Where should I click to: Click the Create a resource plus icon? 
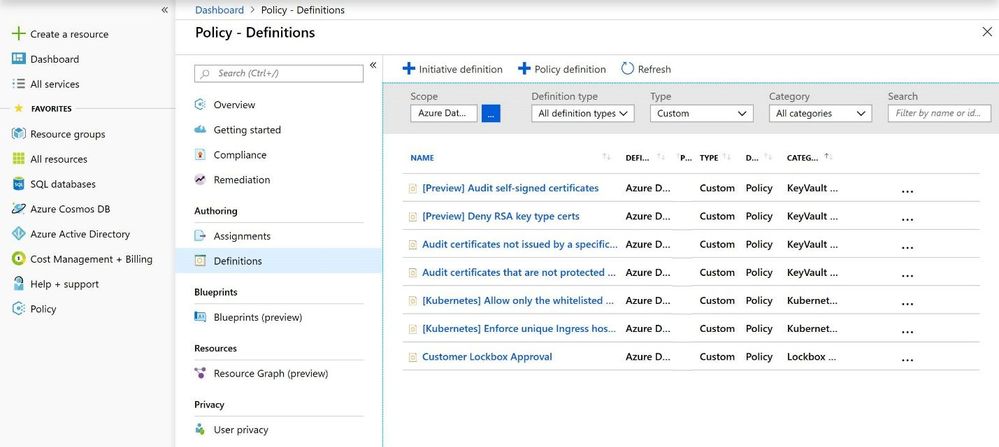click(x=19, y=34)
